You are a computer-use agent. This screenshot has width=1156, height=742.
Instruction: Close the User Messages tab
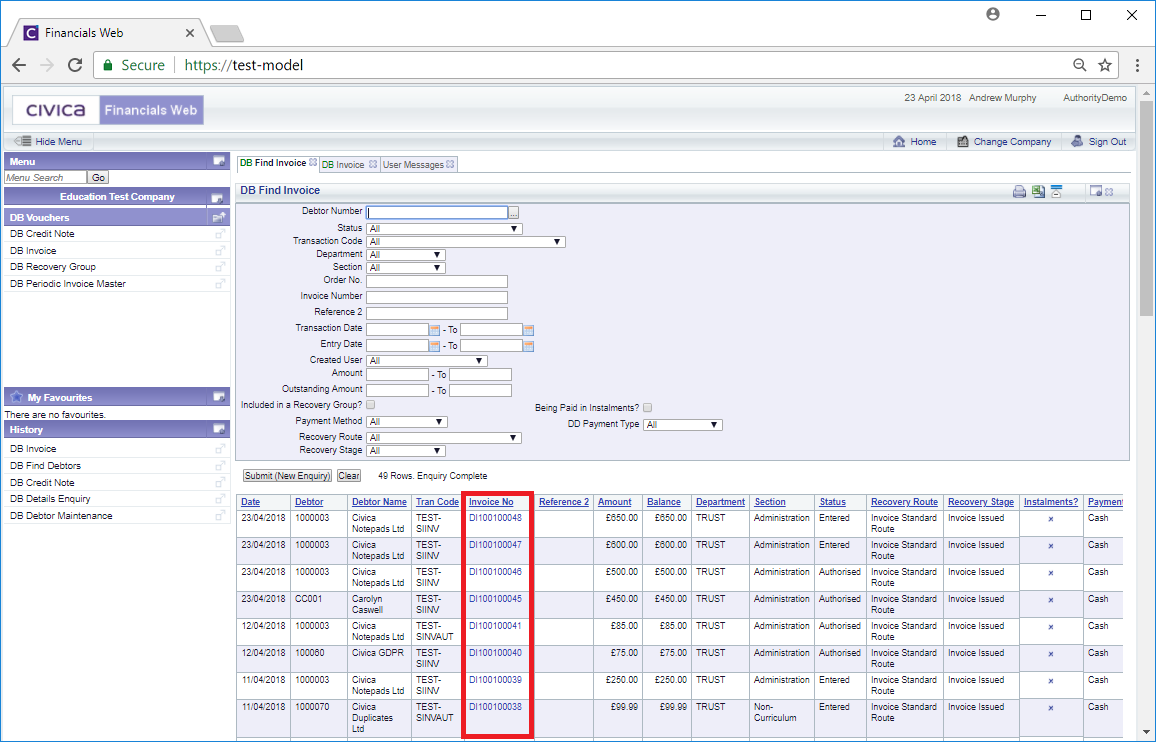coord(450,164)
